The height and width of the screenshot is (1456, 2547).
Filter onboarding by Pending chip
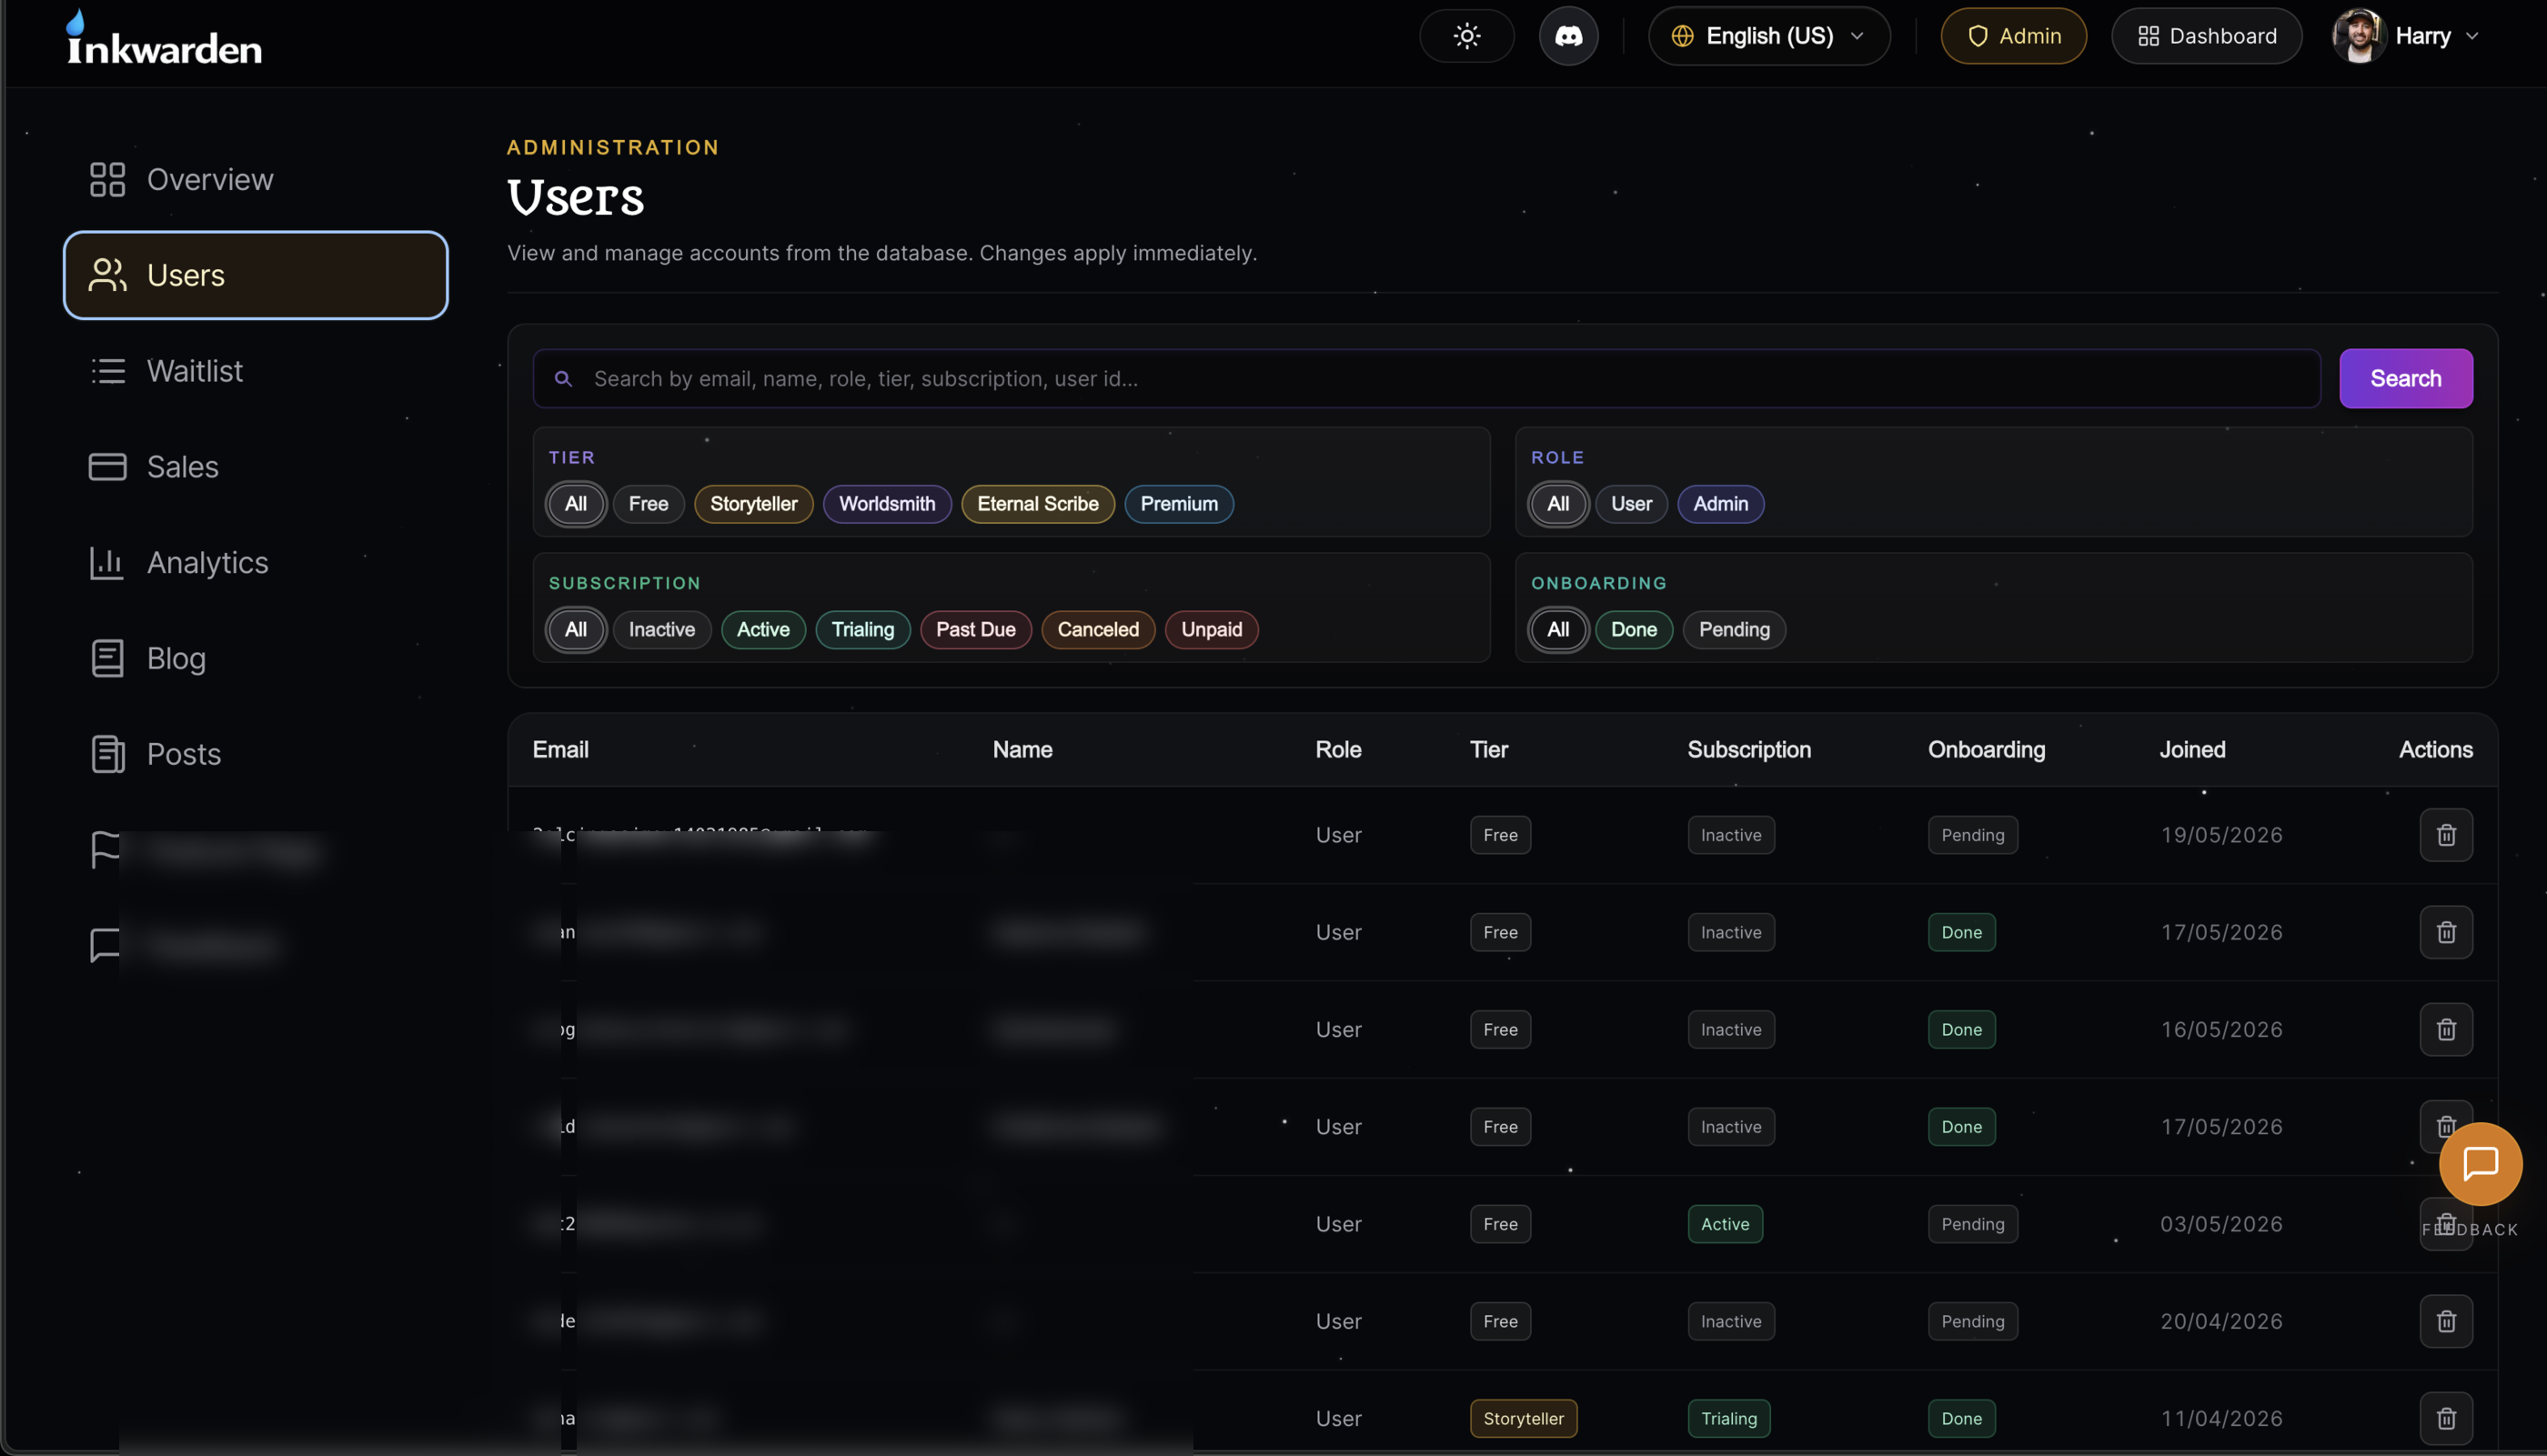click(x=1734, y=630)
